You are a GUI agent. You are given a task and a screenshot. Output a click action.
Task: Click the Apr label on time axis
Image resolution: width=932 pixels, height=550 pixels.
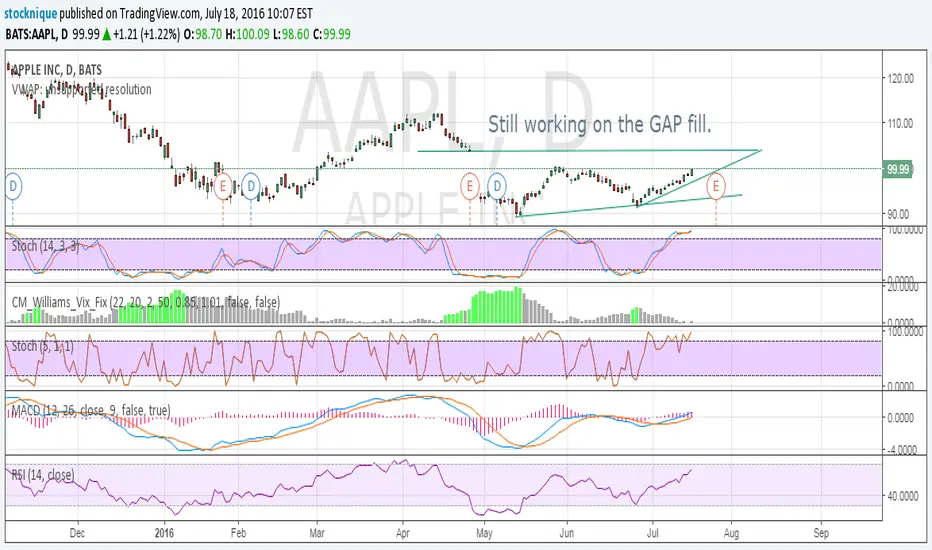pos(402,533)
